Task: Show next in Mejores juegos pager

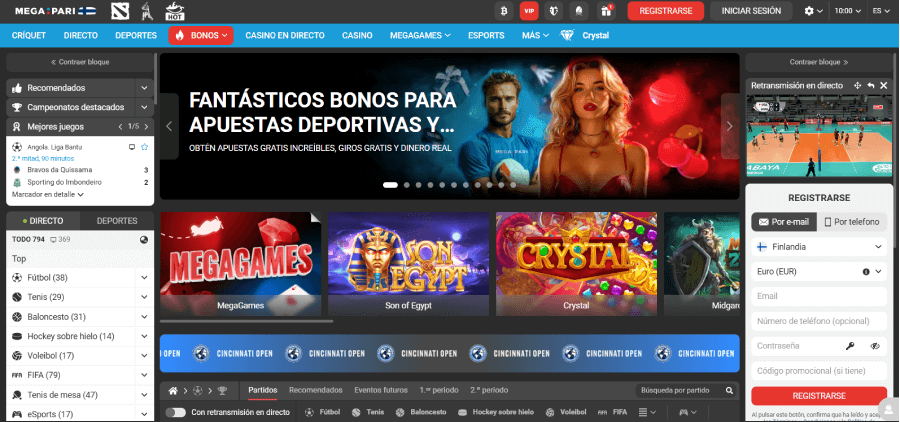Action: [146, 126]
